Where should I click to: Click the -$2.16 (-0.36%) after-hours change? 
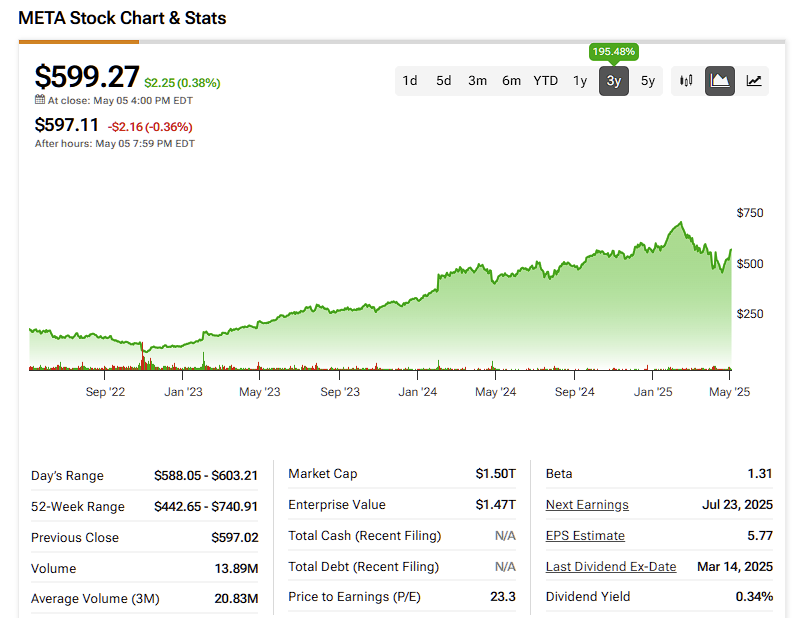tap(150, 127)
